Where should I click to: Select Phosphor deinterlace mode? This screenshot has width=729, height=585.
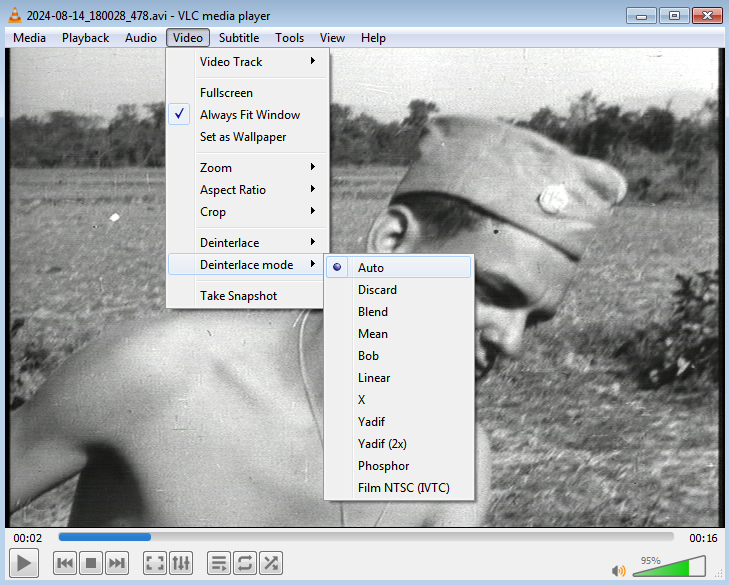[x=398, y=465]
